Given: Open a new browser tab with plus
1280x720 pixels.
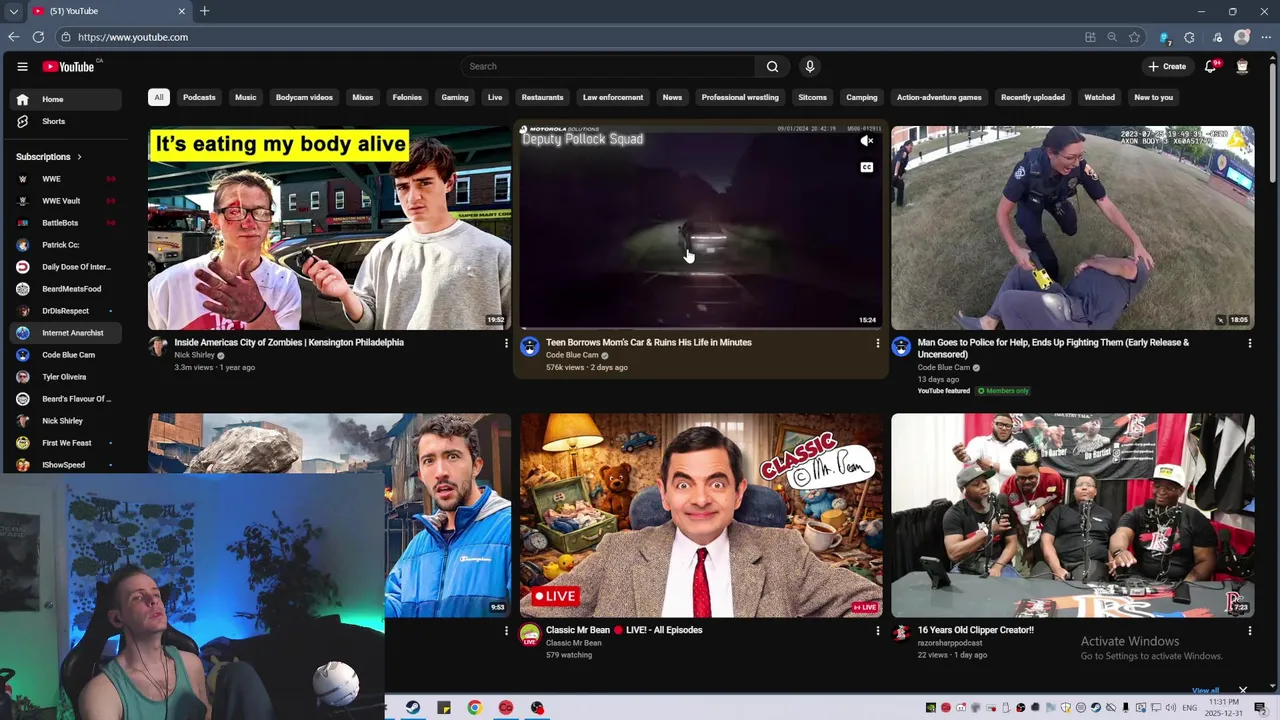Looking at the screenshot, I should point(204,11).
